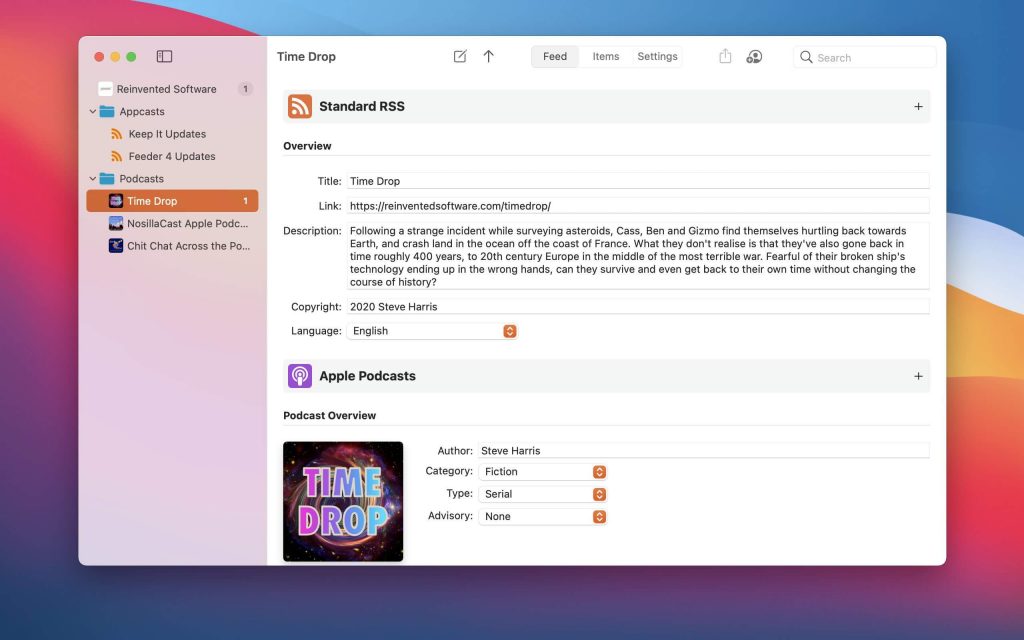Open the Language dropdown
The image size is (1024, 640).
coord(509,330)
